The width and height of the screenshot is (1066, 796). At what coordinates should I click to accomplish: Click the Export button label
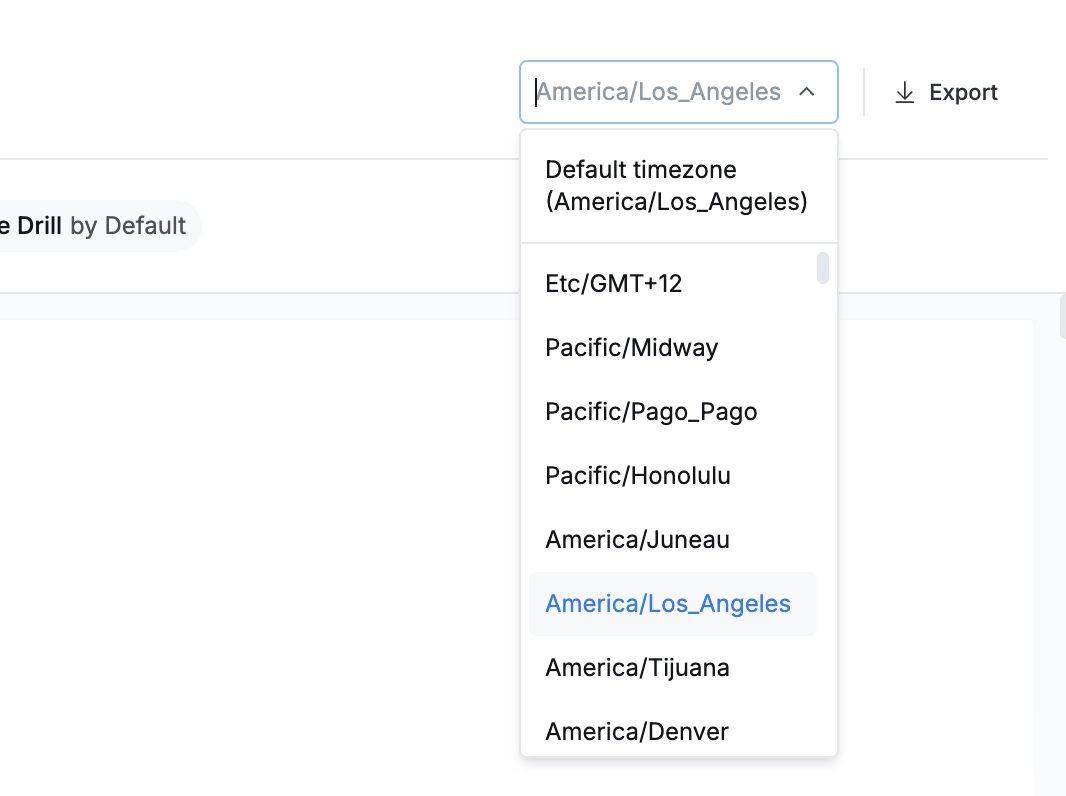(963, 93)
